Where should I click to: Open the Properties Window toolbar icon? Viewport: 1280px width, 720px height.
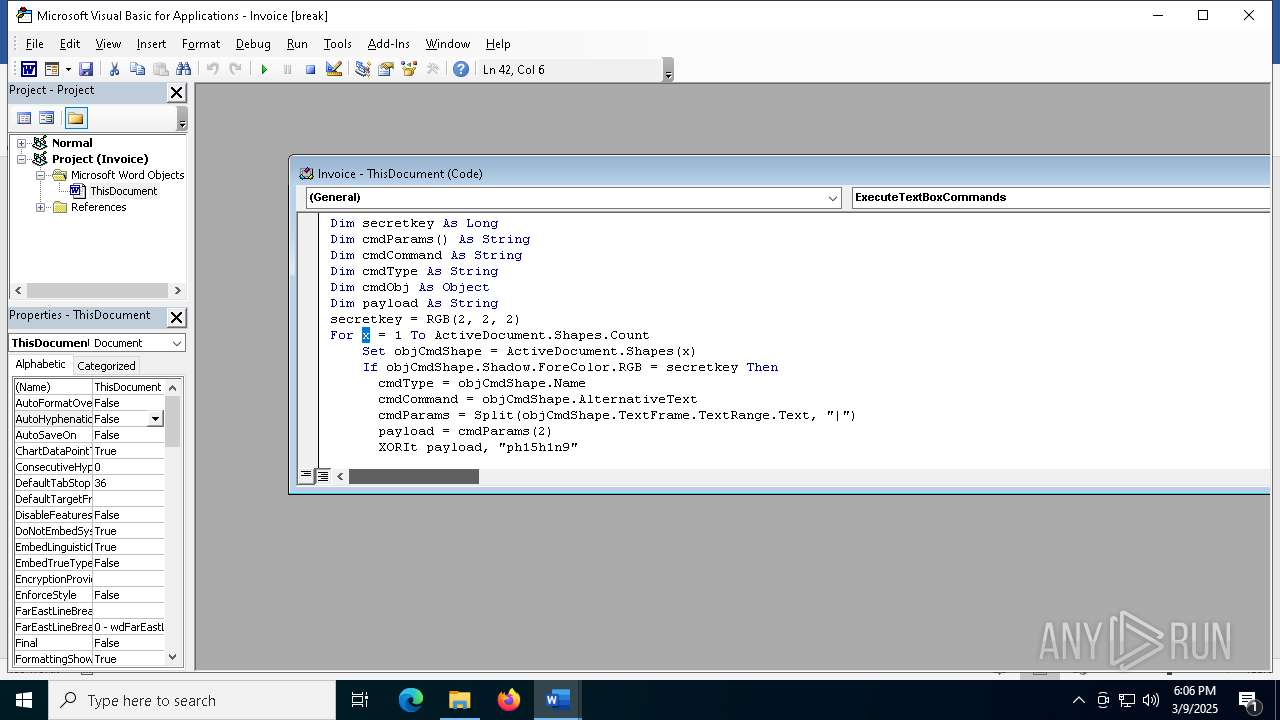tap(385, 69)
